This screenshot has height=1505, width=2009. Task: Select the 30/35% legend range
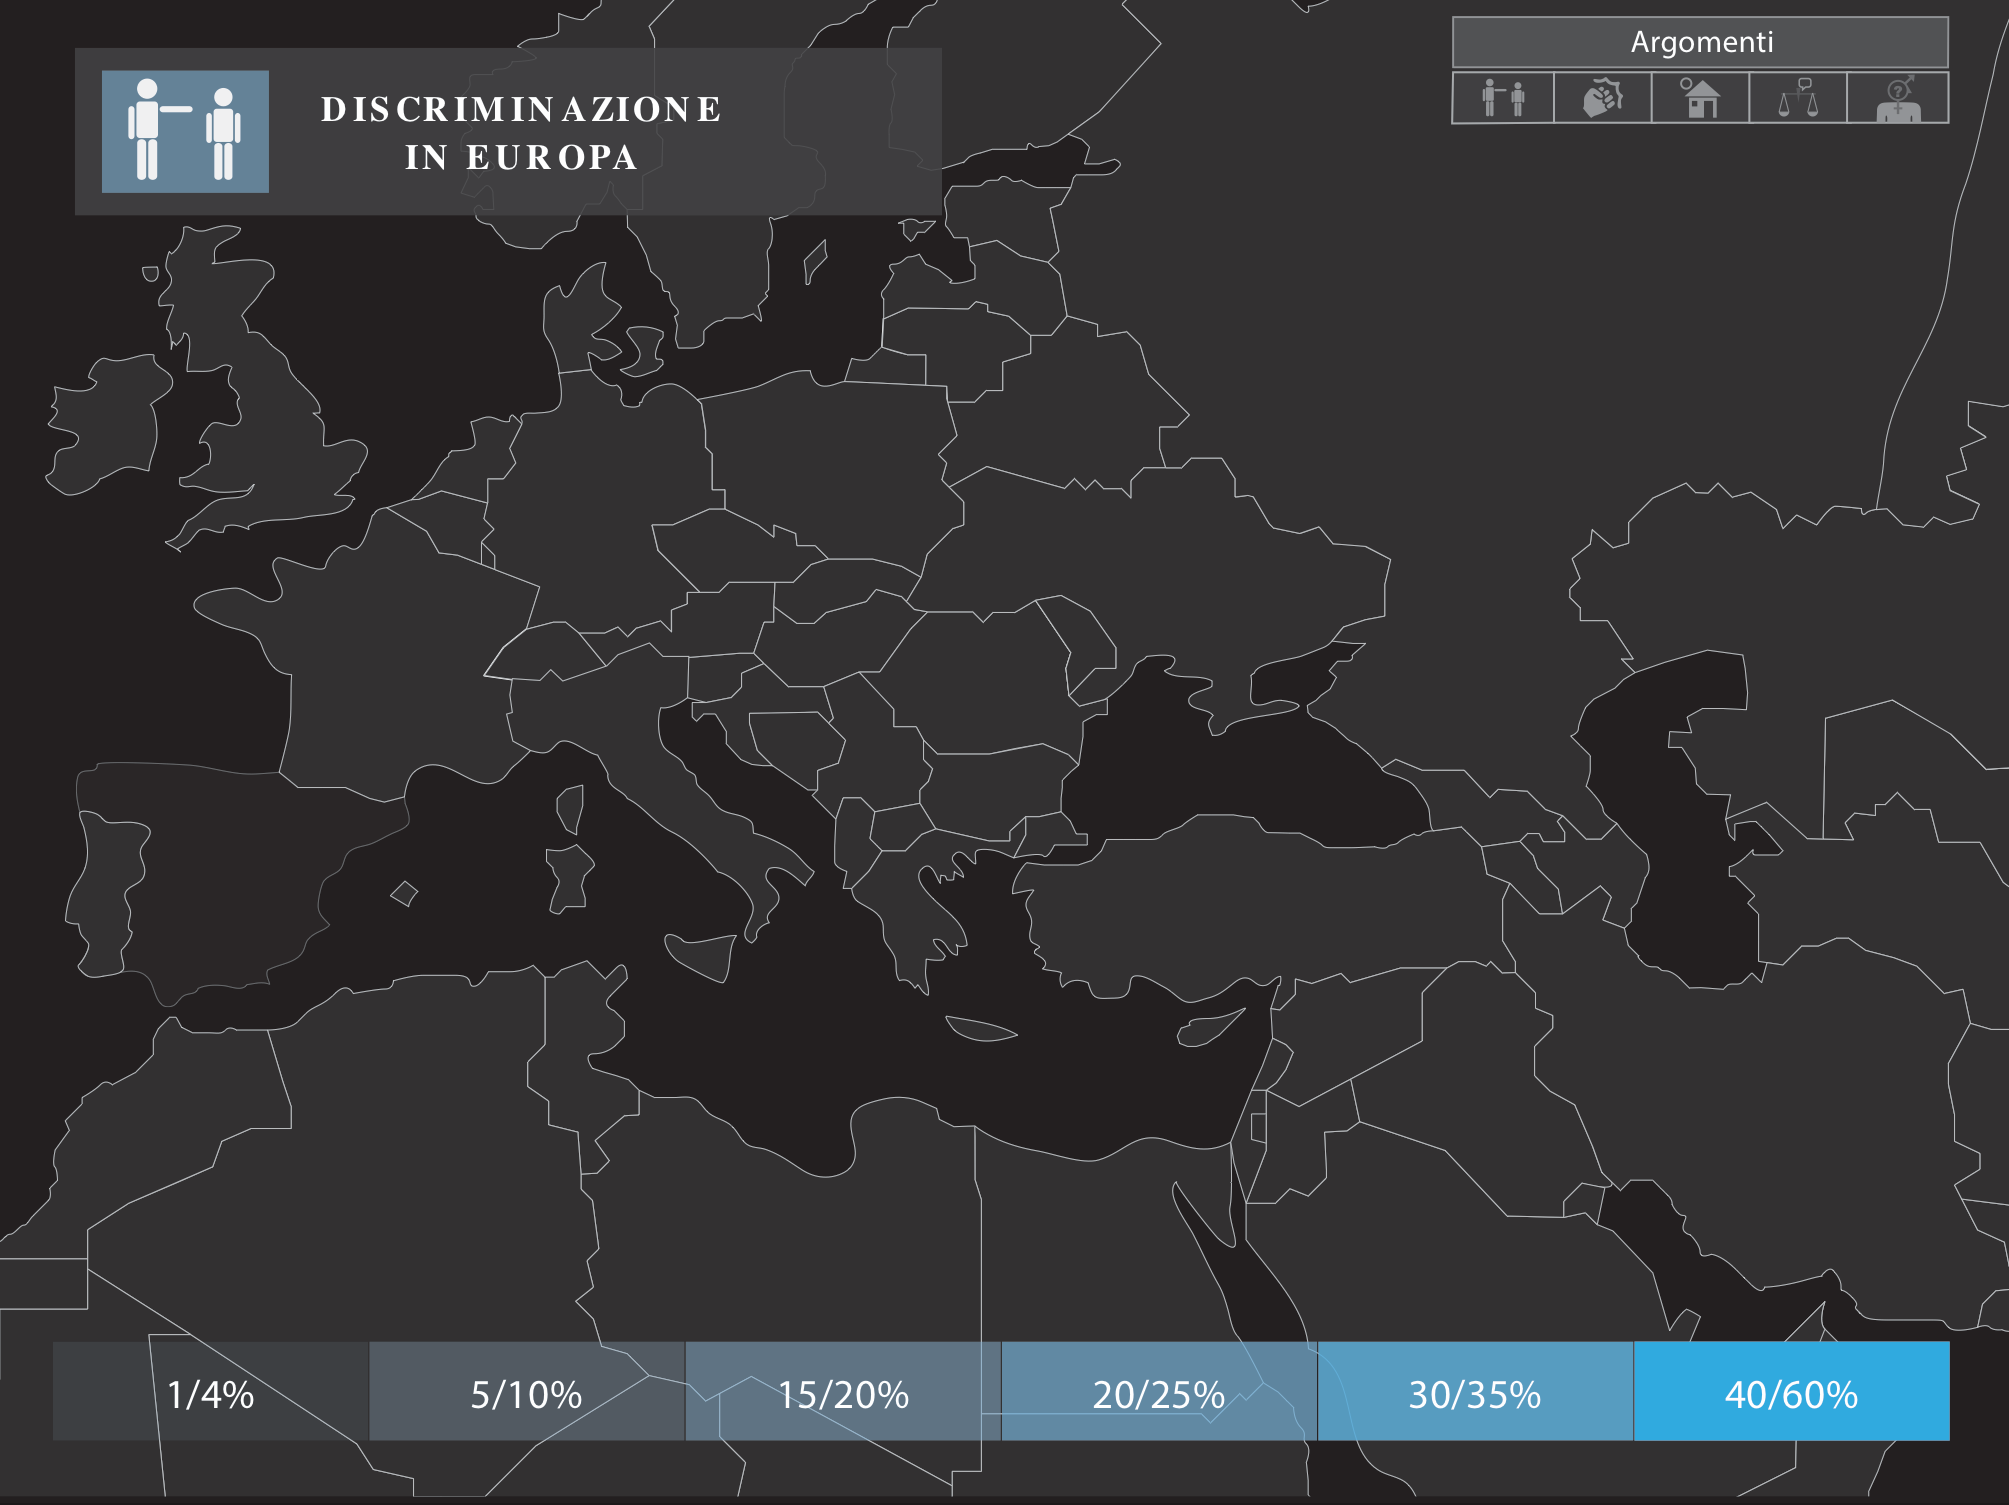click(x=1475, y=1393)
